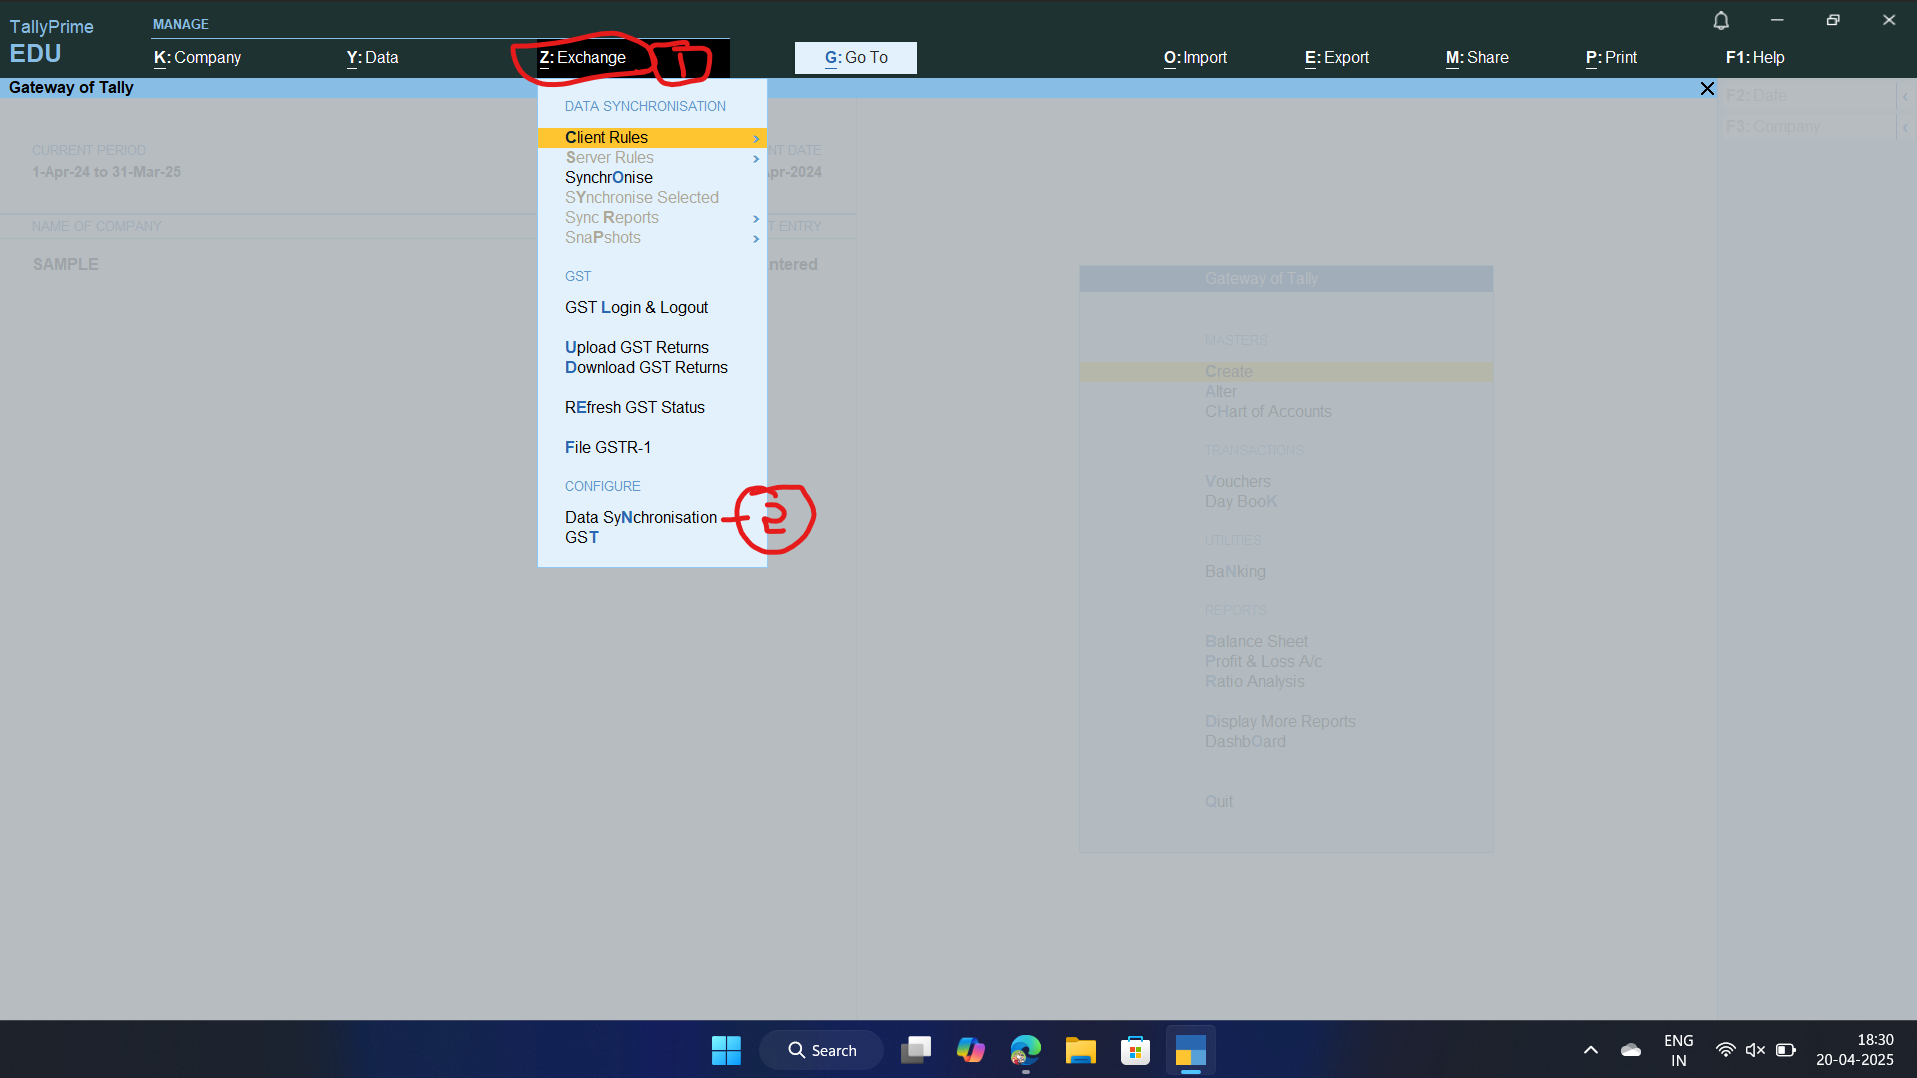The image size is (1917, 1078).
Task: Open Windows Start menu
Action: point(726,1050)
